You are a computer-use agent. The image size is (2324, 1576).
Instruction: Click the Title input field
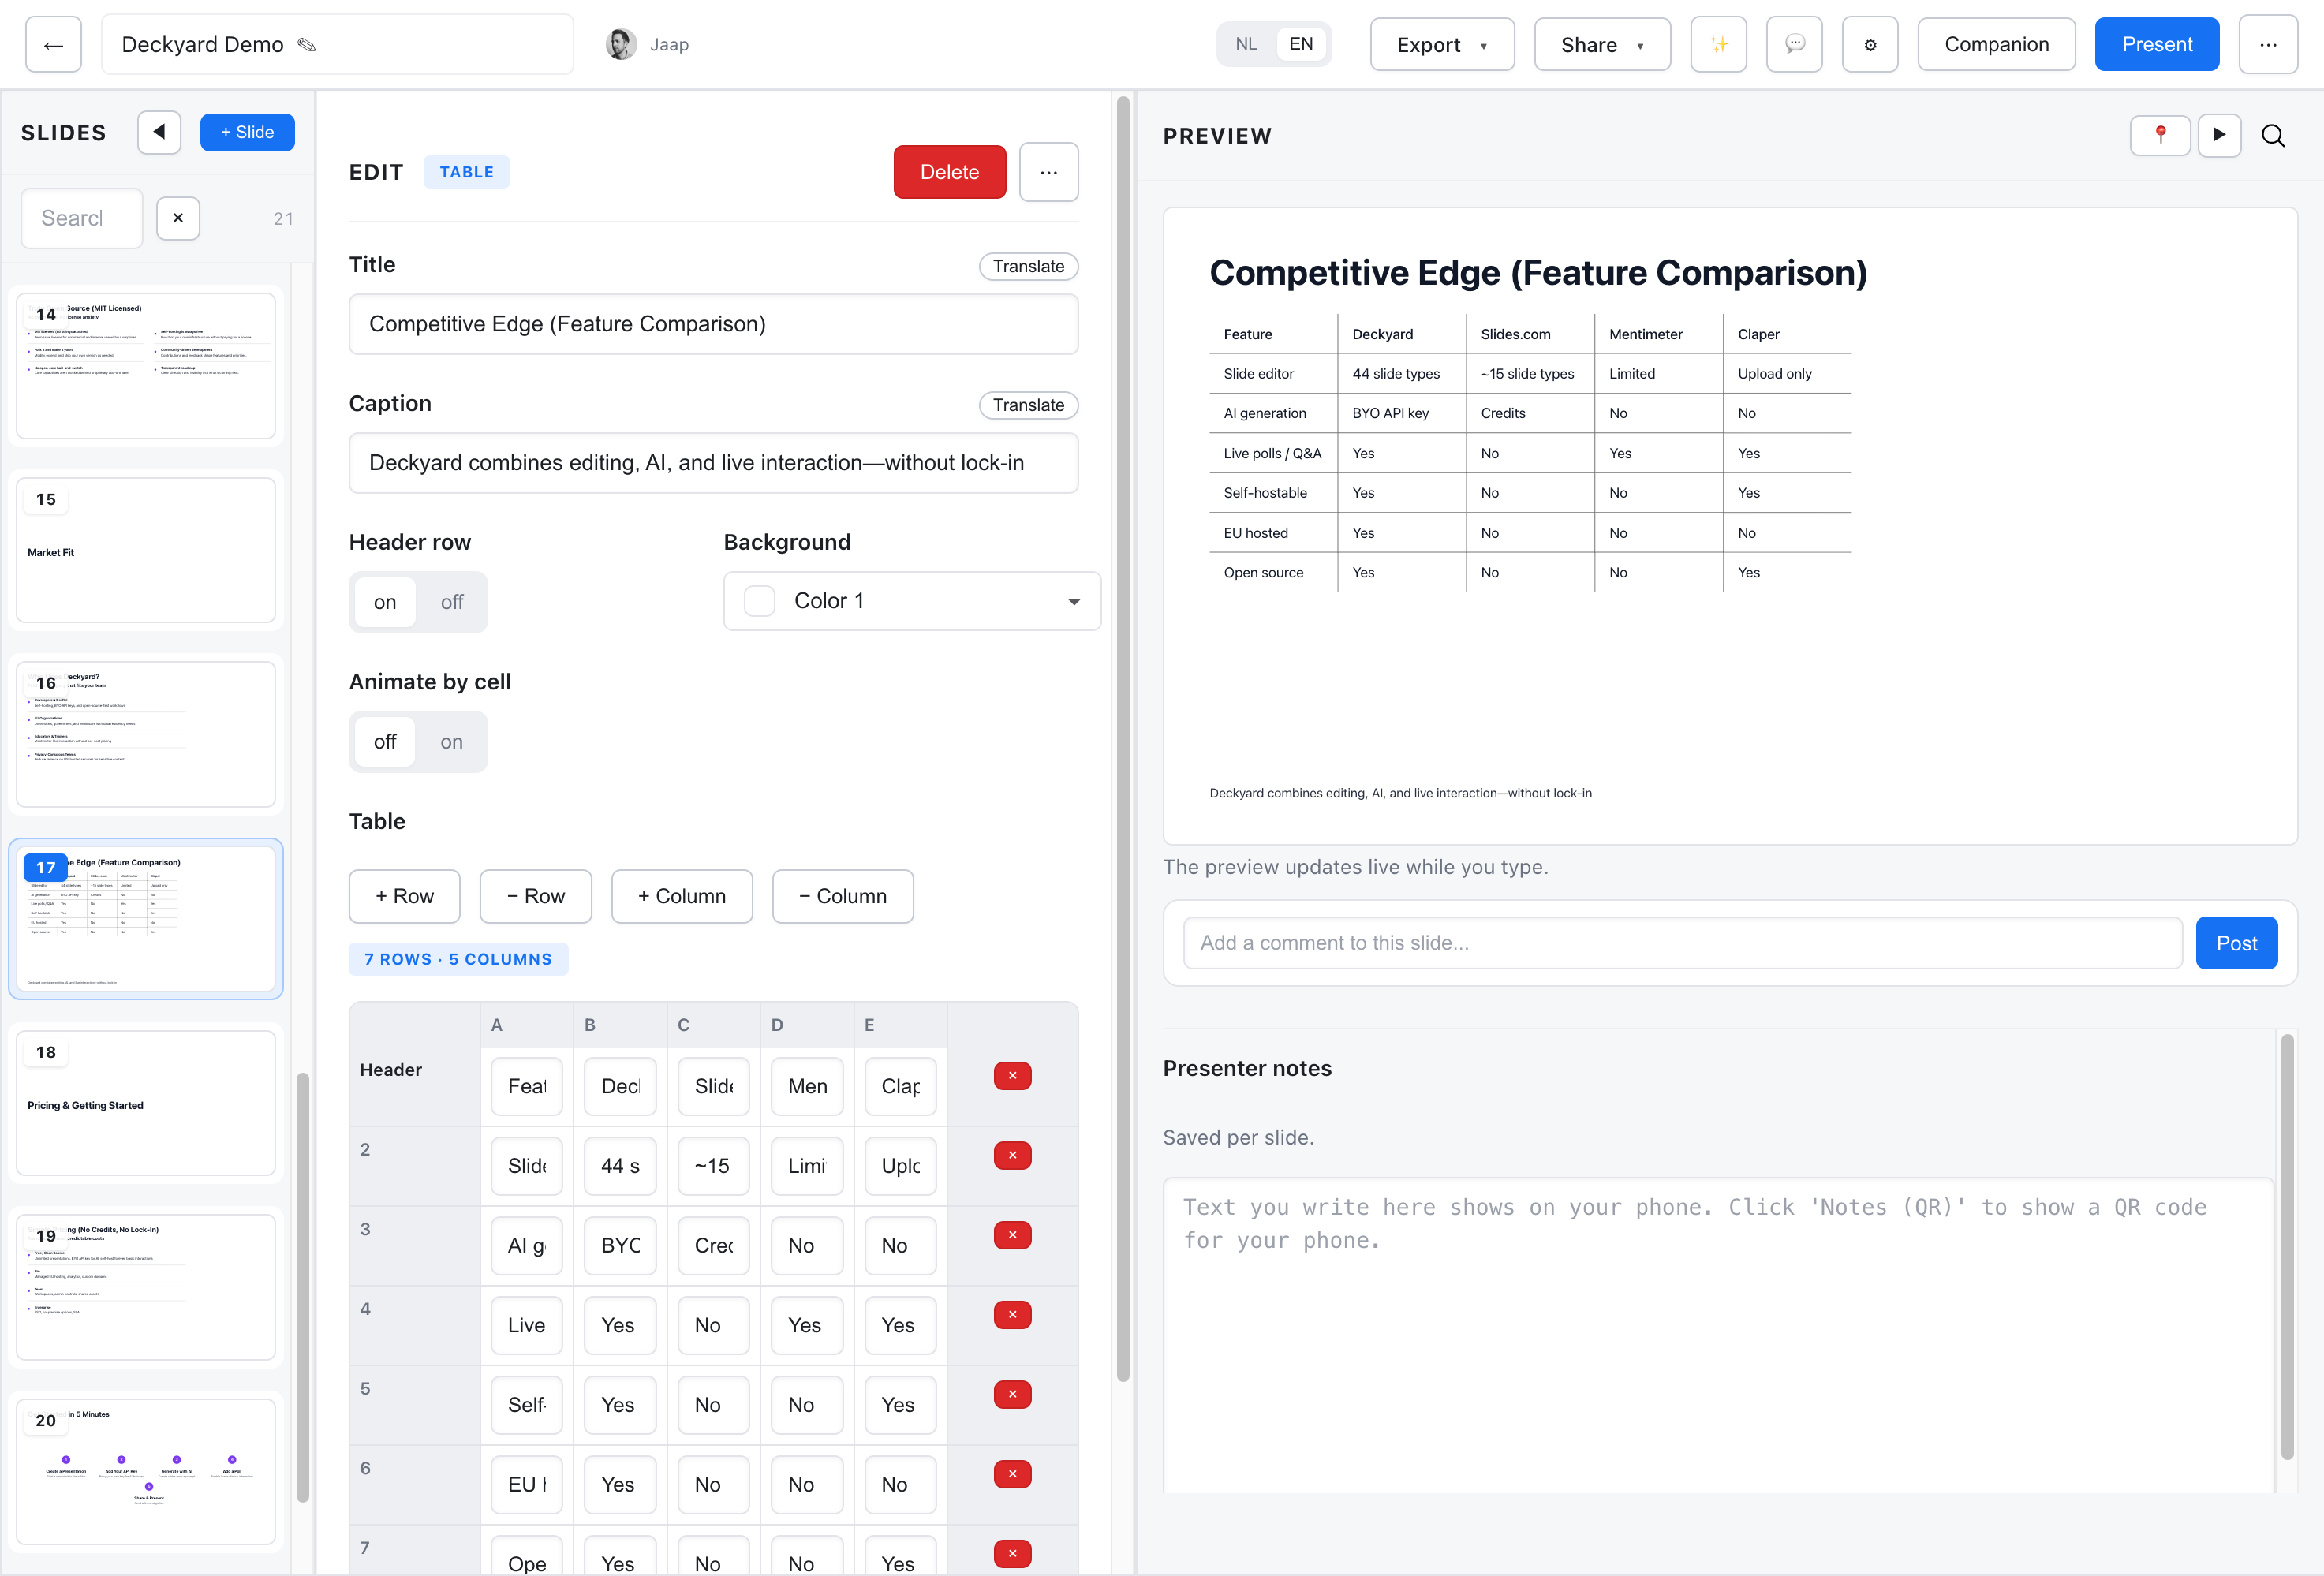click(x=713, y=324)
